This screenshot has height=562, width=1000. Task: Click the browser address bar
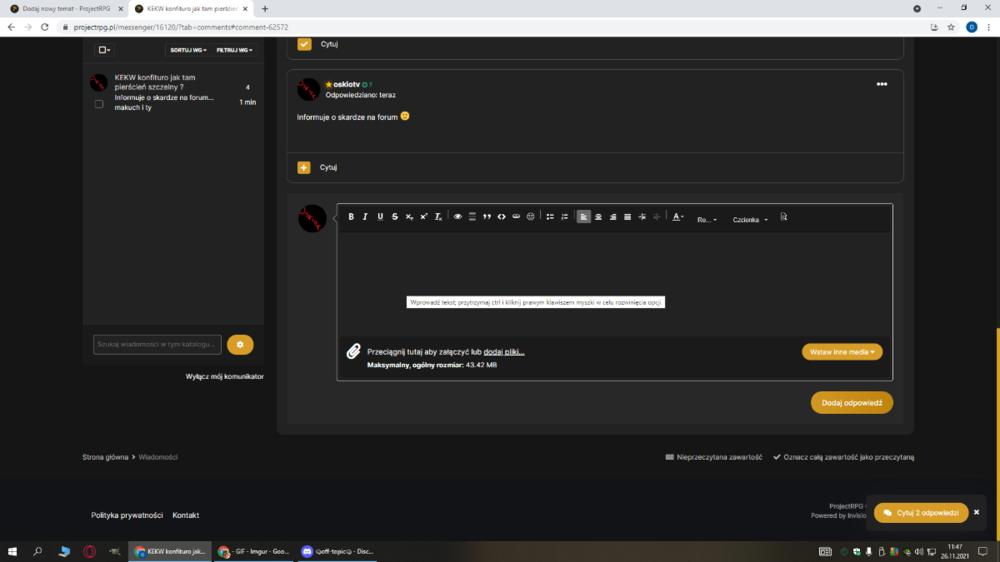click(x=491, y=27)
